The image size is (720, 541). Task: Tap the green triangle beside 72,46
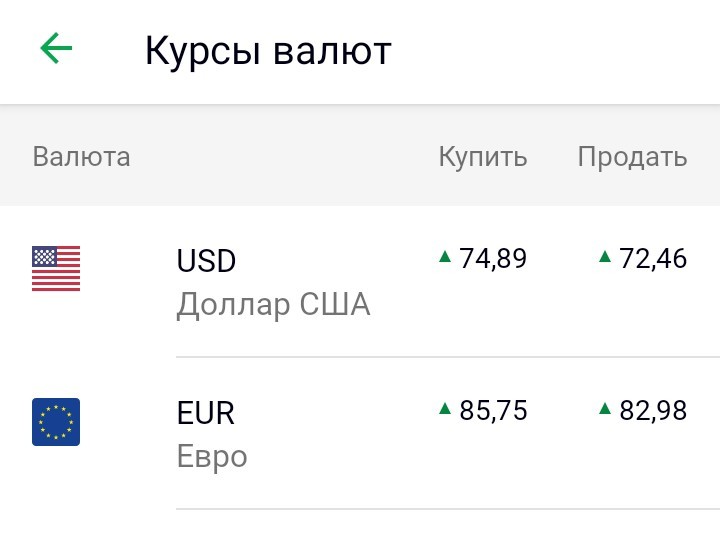click(x=605, y=256)
